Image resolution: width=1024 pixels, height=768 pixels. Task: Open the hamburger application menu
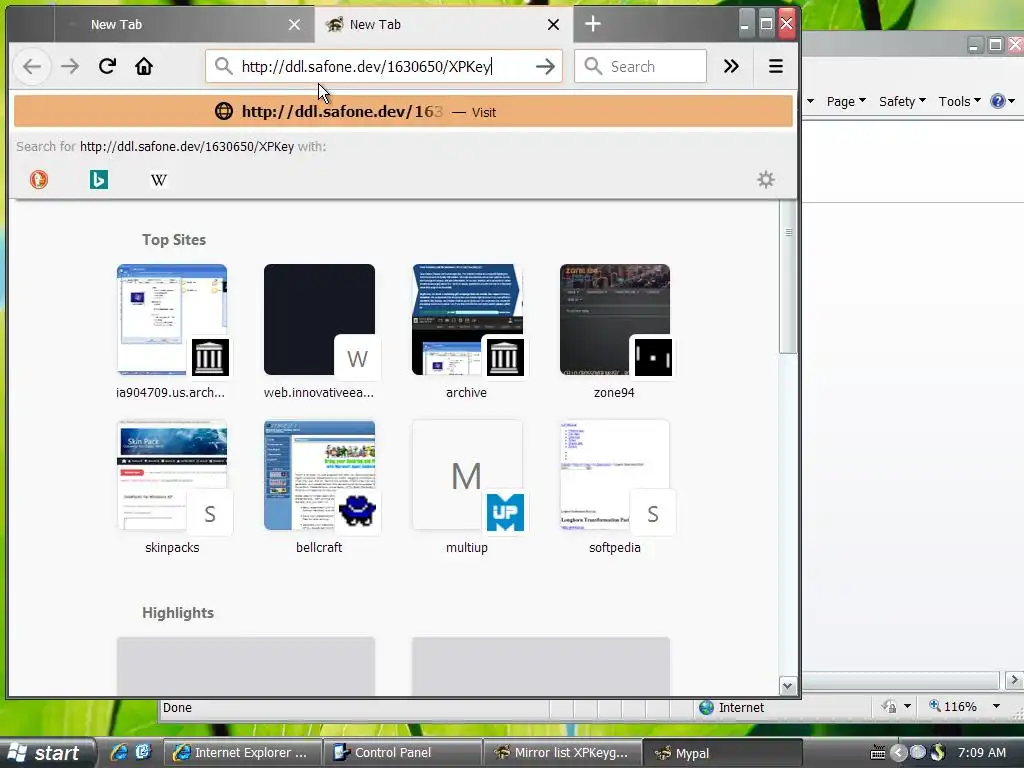(x=776, y=66)
